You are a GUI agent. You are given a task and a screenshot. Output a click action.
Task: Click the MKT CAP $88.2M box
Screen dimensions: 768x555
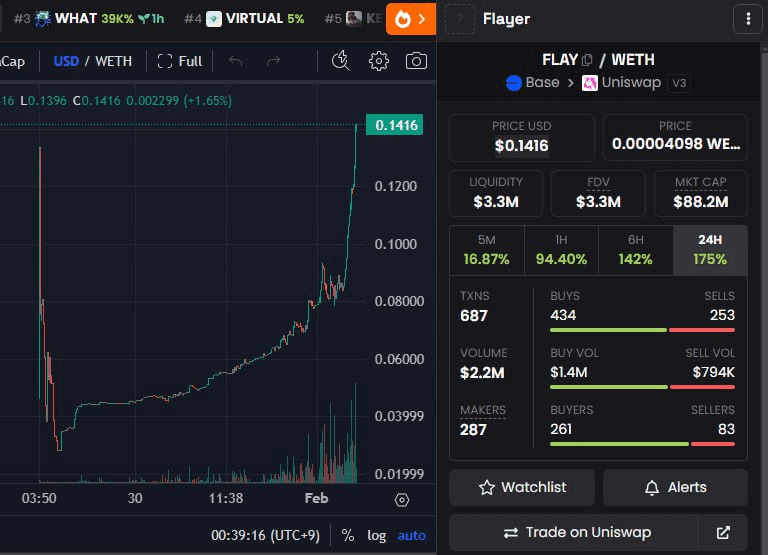[x=701, y=193]
